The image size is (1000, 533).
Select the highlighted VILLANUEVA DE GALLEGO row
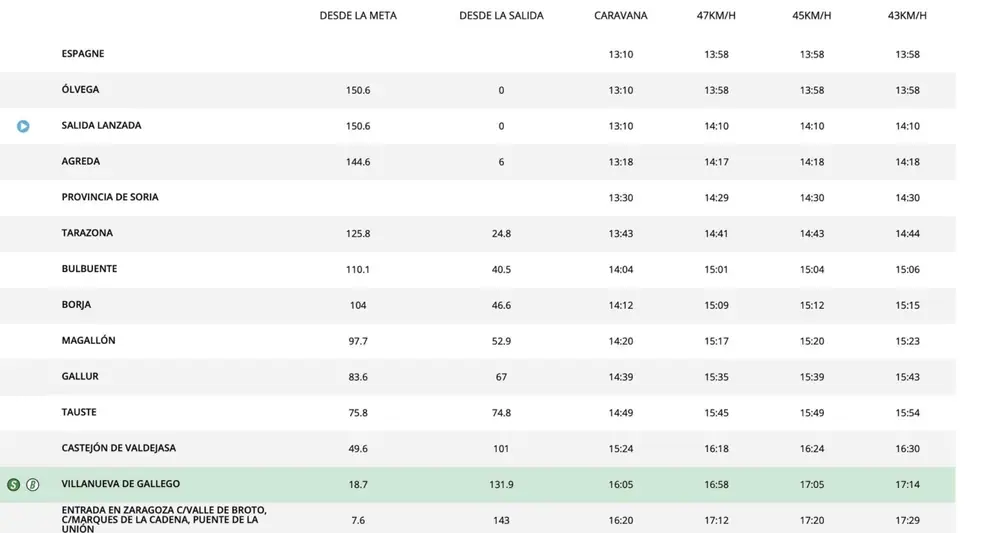click(x=478, y=485)
